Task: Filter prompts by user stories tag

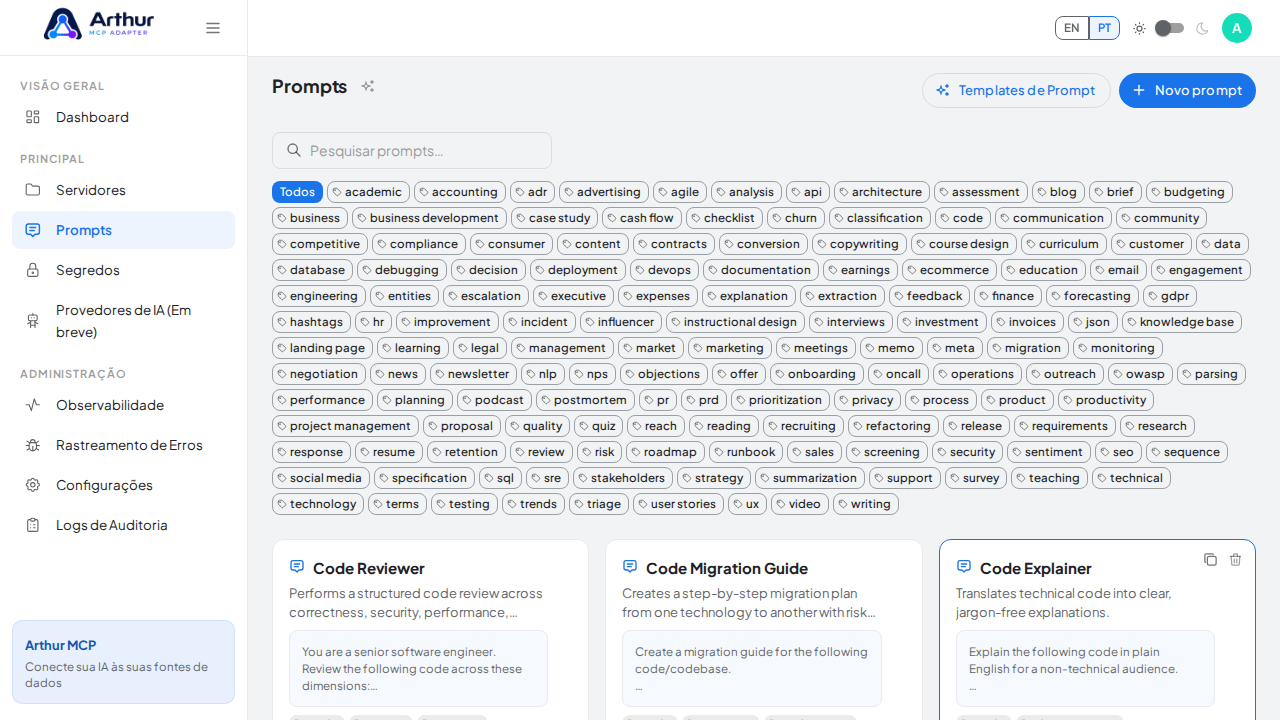Action: (678, 504)
